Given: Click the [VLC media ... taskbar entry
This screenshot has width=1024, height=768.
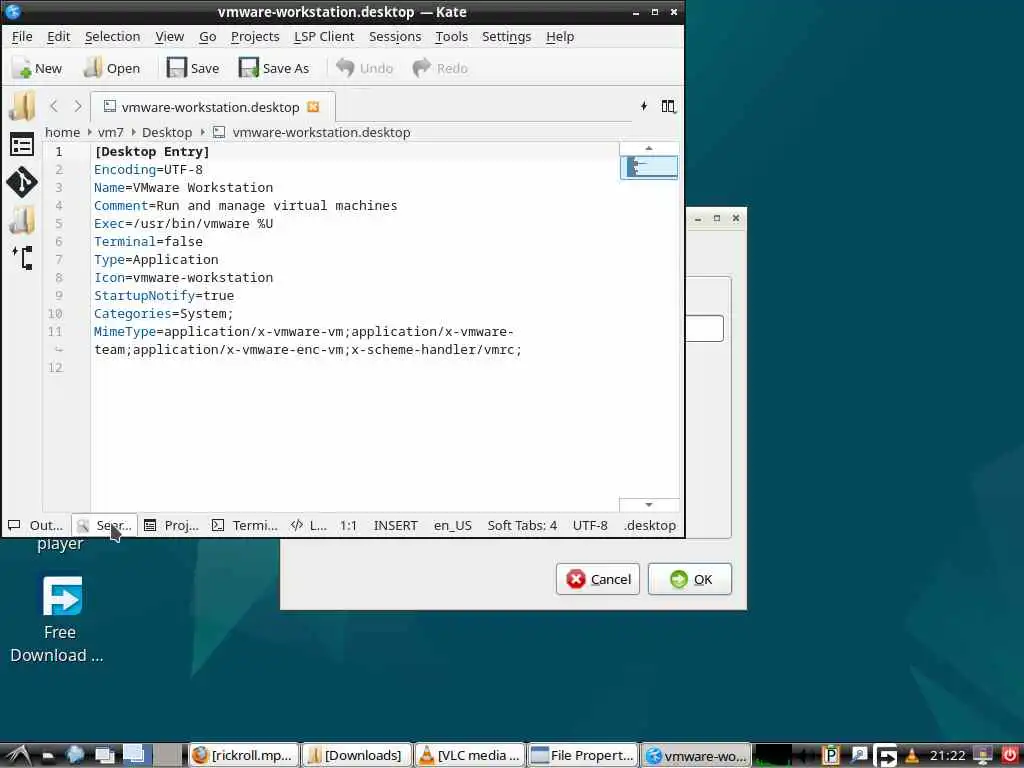Looking at the screenshot, I should pyautogui.click(x=470, y=756).
